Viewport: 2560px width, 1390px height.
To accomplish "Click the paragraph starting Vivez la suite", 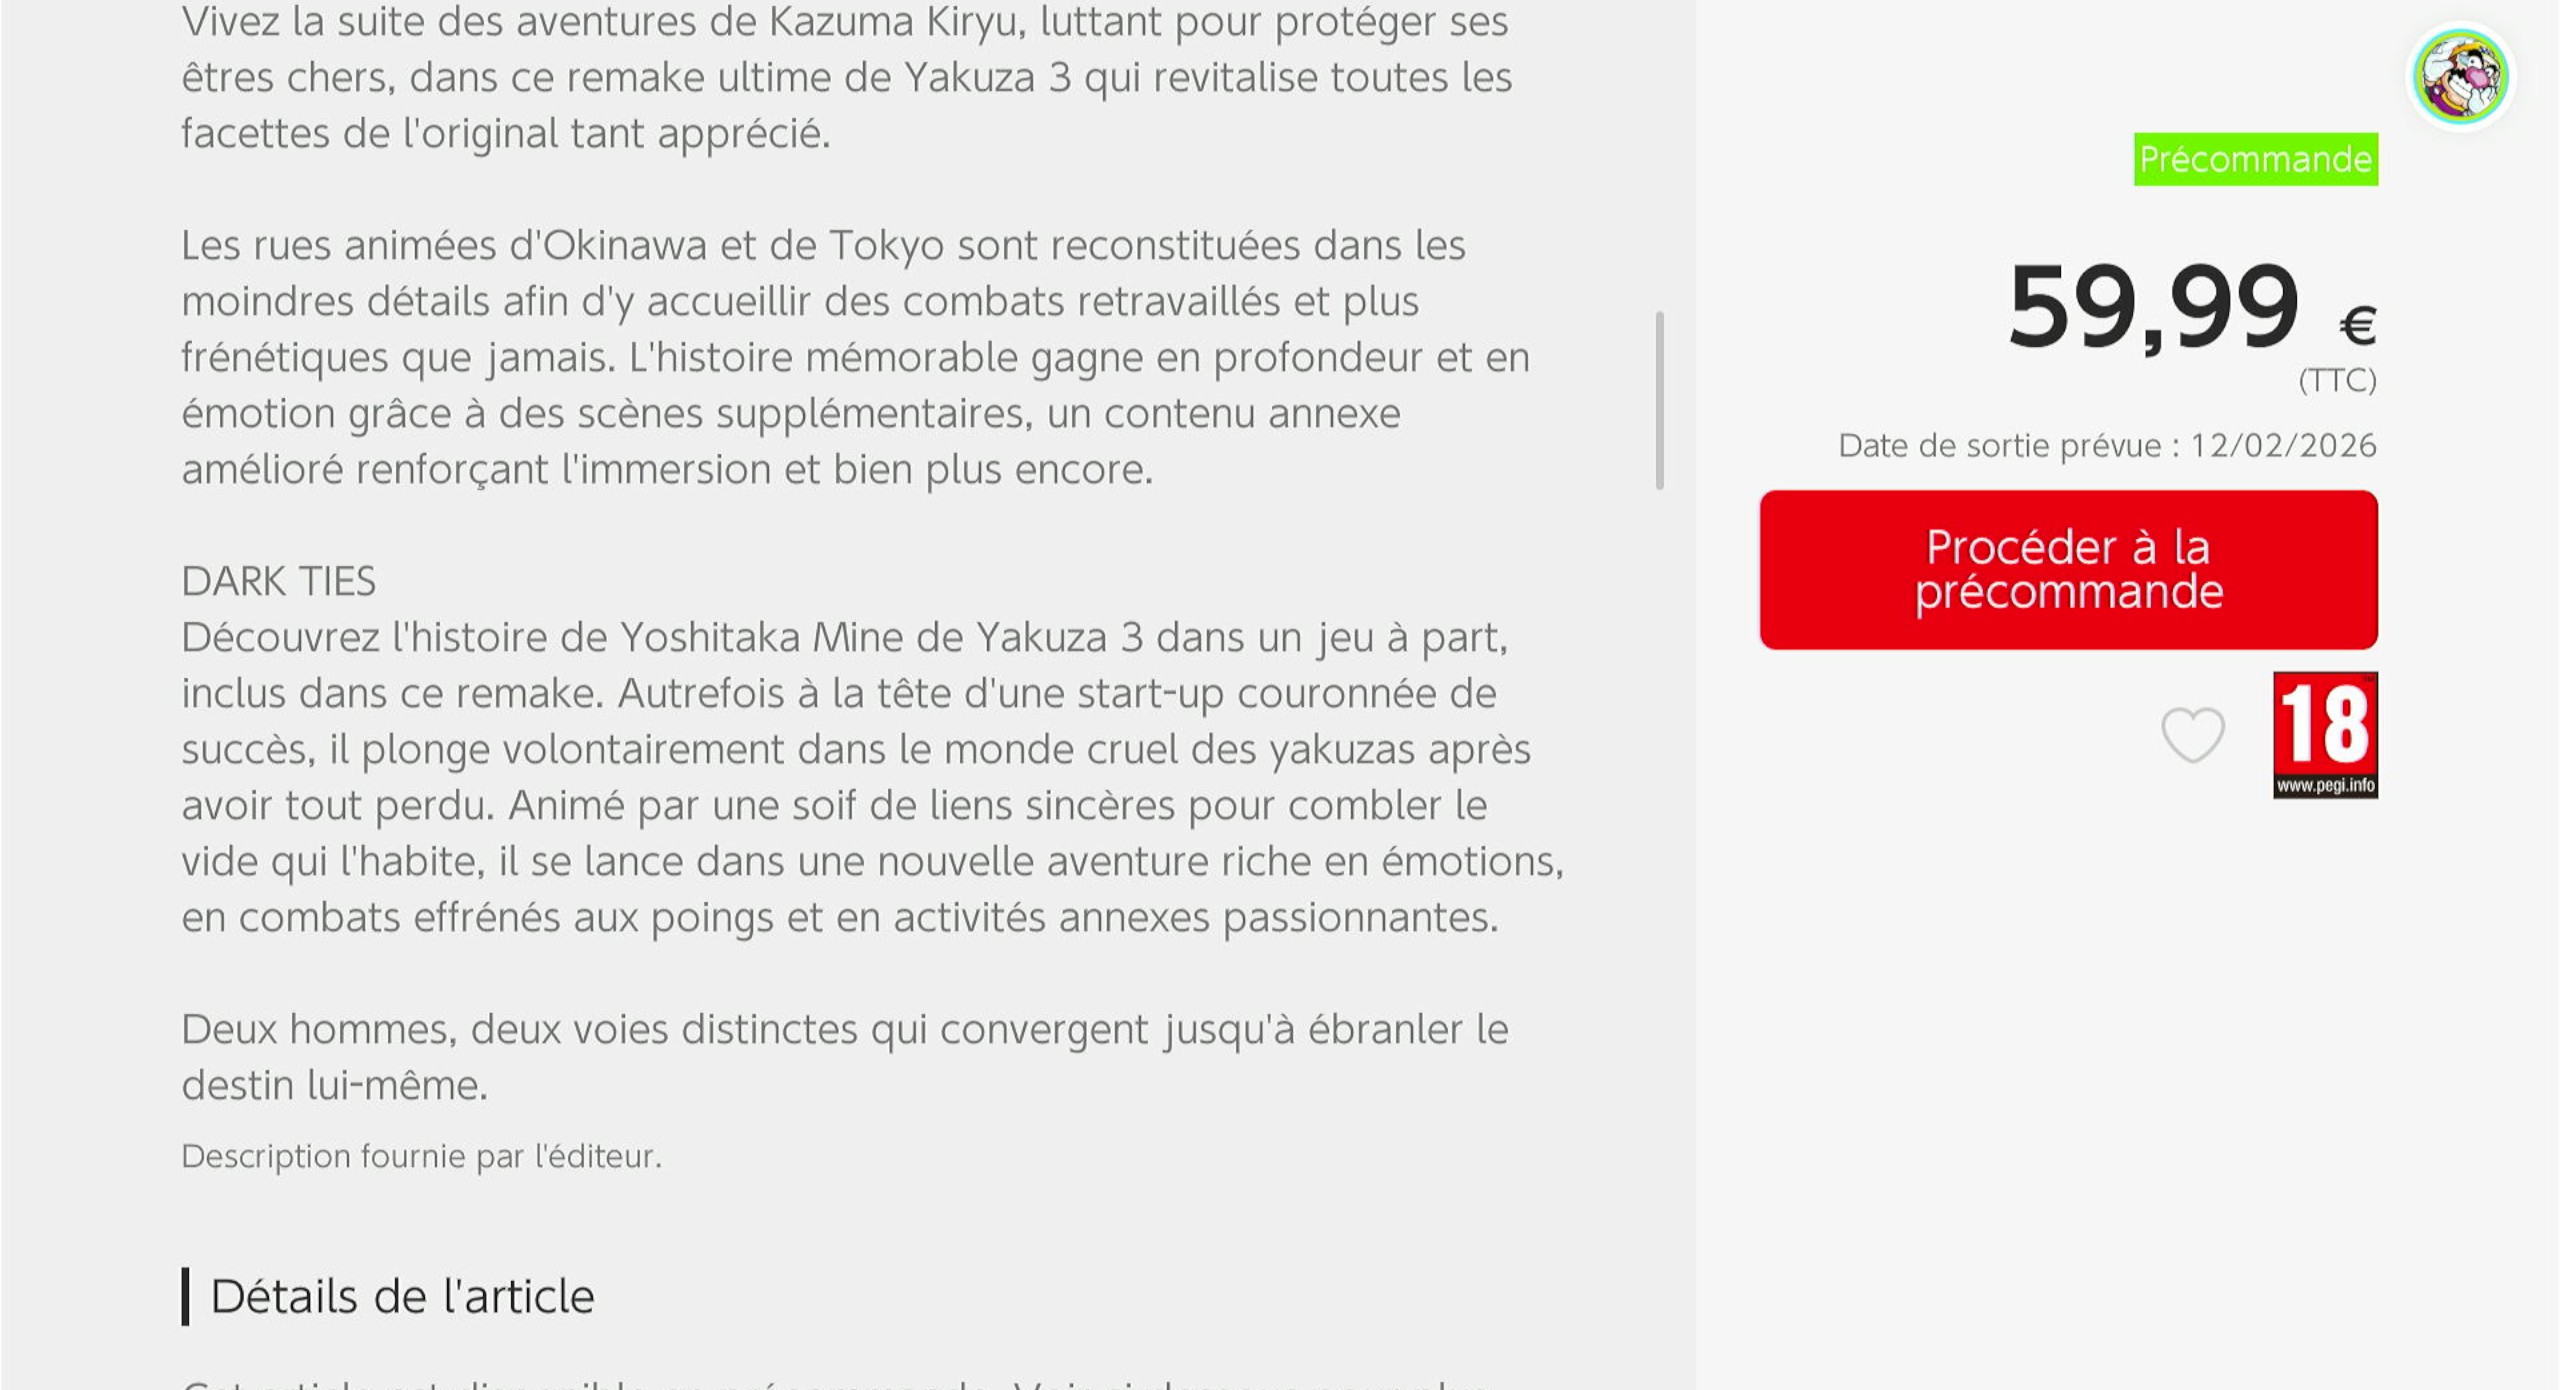I will pos(846,77).
